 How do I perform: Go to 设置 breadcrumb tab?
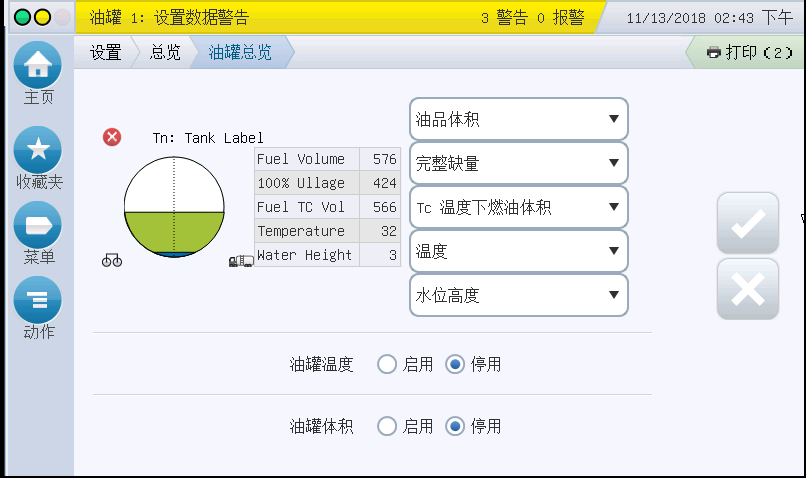(x=105, y=53)
